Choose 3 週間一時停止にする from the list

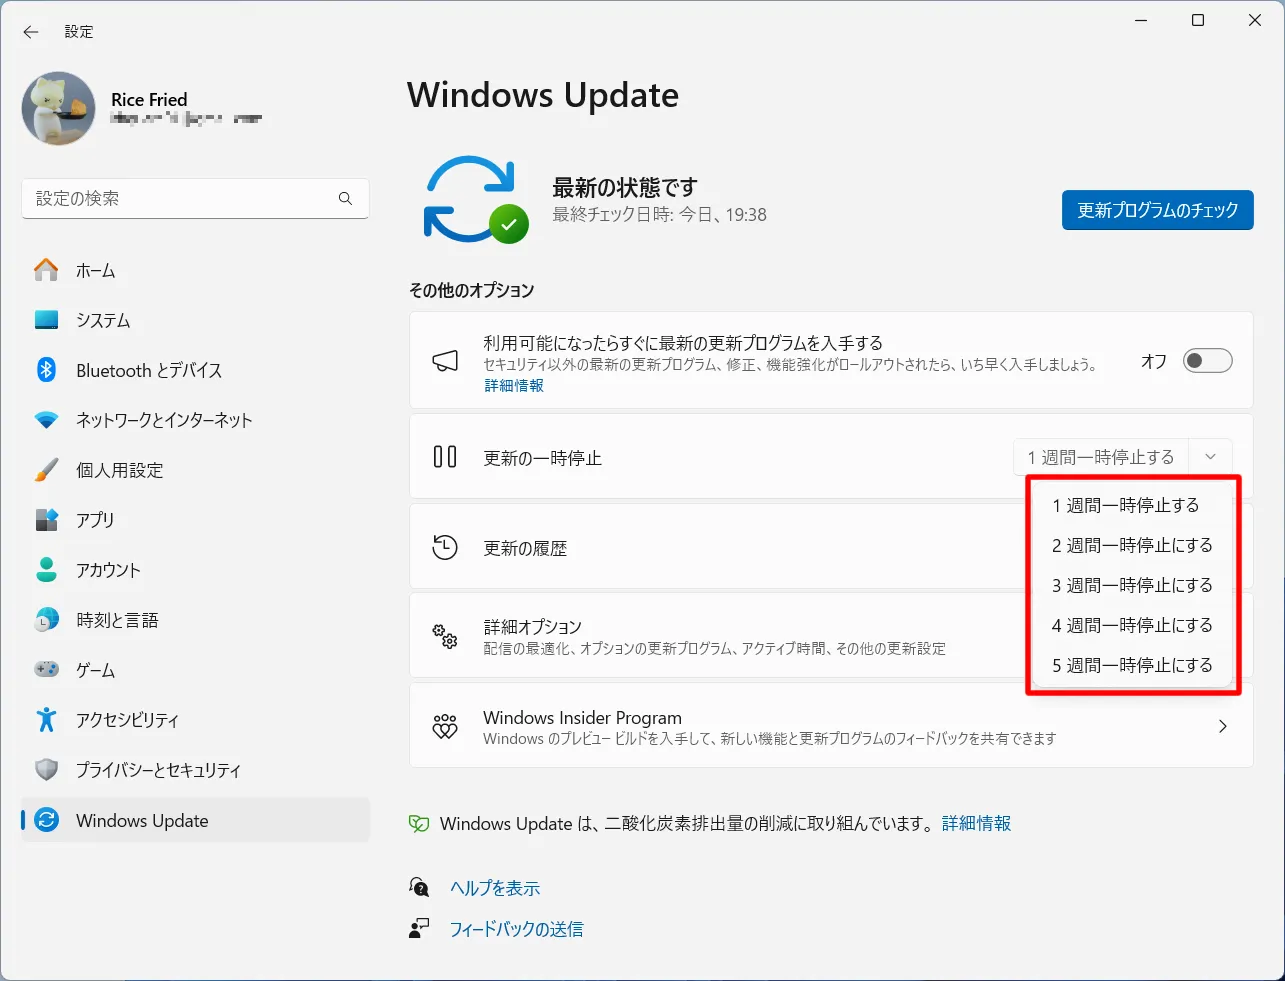[x=1132, y=585]
